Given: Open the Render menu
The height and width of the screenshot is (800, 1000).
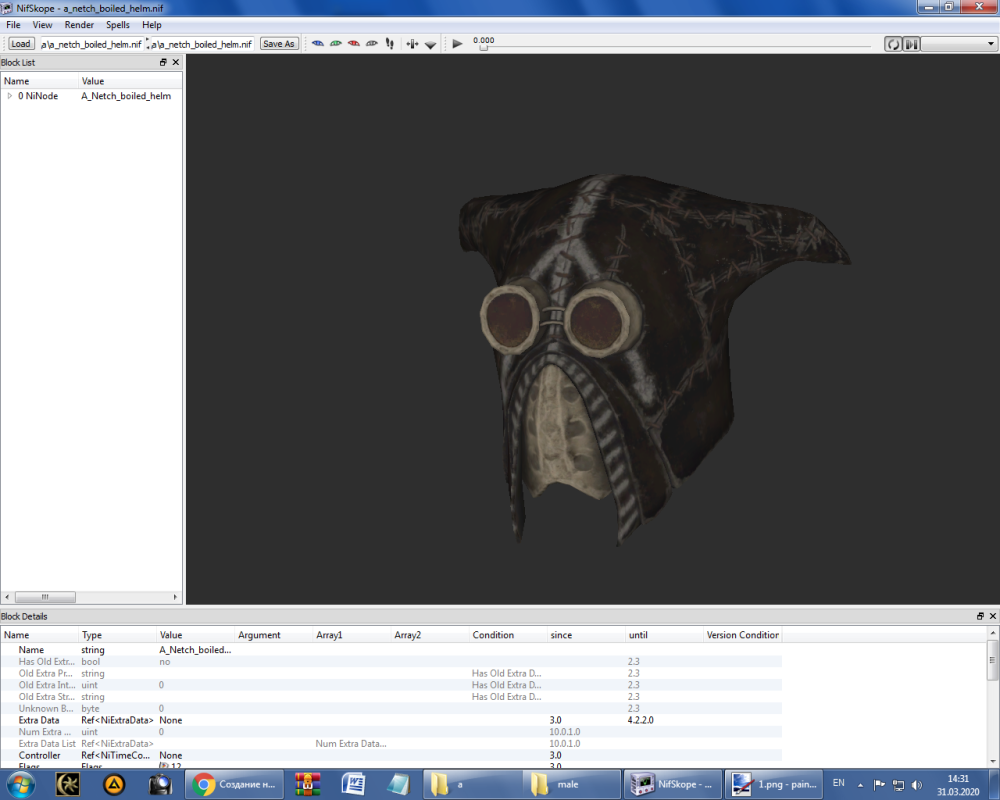Looking at the screenshot, I should (79, 24).
